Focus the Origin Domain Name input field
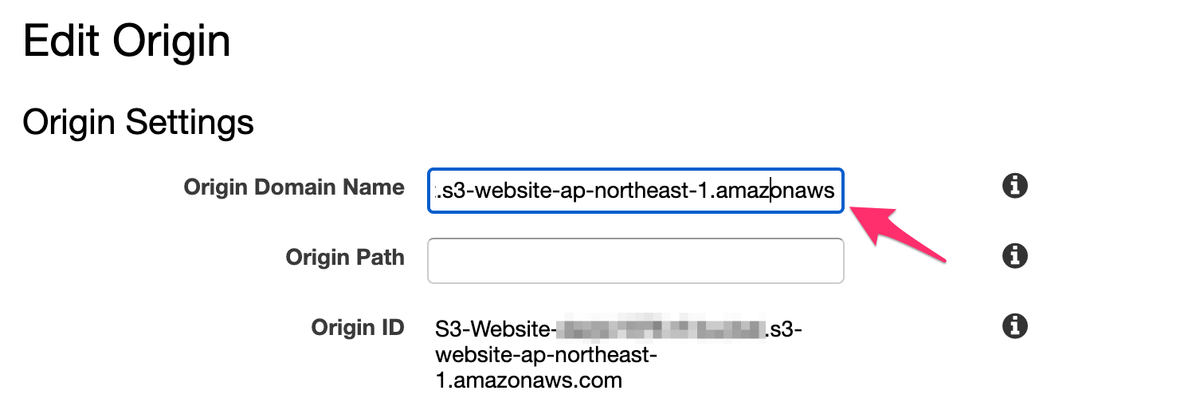The image size is (1200, 410). point(636,190)
